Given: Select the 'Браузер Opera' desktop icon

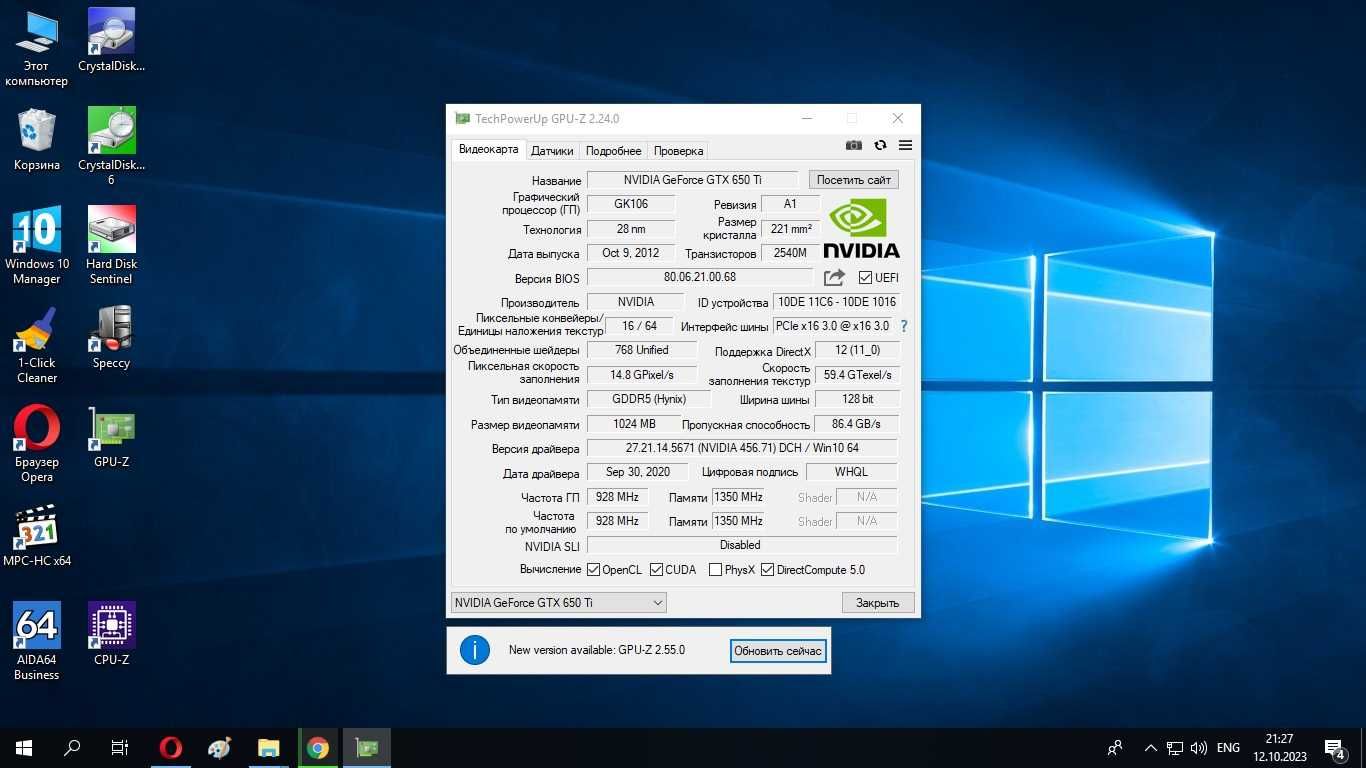Looking at the screenshot, I should 37,443.
